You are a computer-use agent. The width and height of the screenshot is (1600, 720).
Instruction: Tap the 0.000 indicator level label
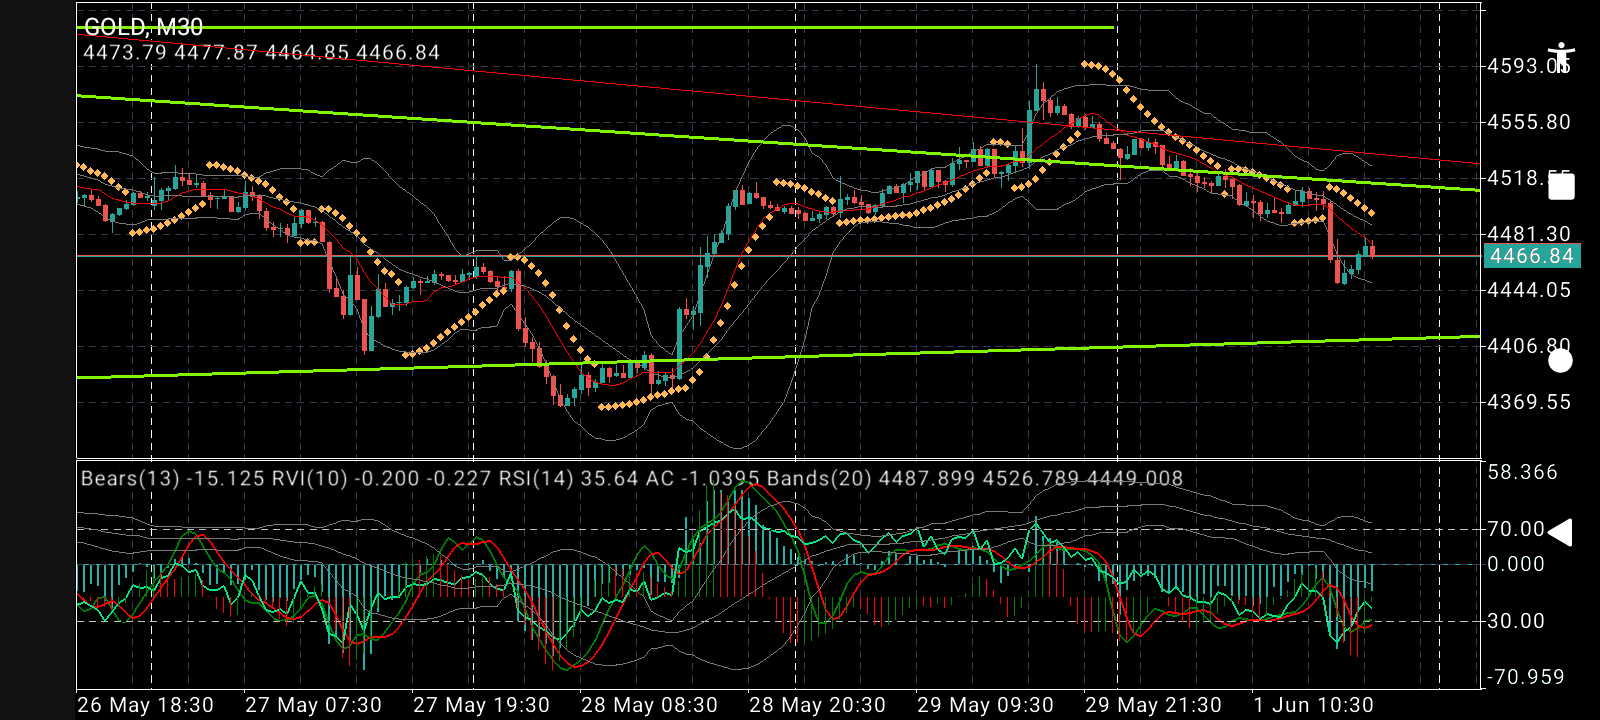click(1516, 564)
